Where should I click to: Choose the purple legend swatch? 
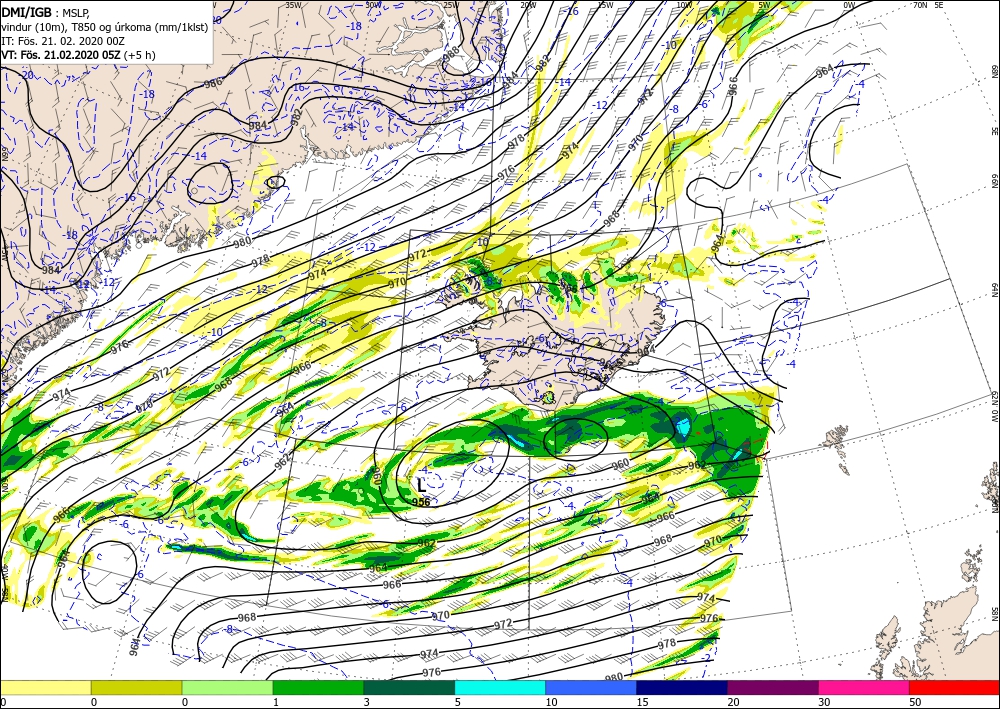773,687
